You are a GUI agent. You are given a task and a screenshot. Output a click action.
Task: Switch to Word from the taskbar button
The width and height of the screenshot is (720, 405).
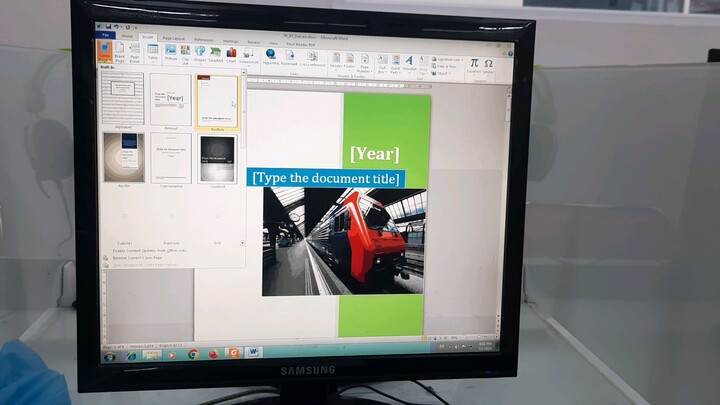coord(253,352)
